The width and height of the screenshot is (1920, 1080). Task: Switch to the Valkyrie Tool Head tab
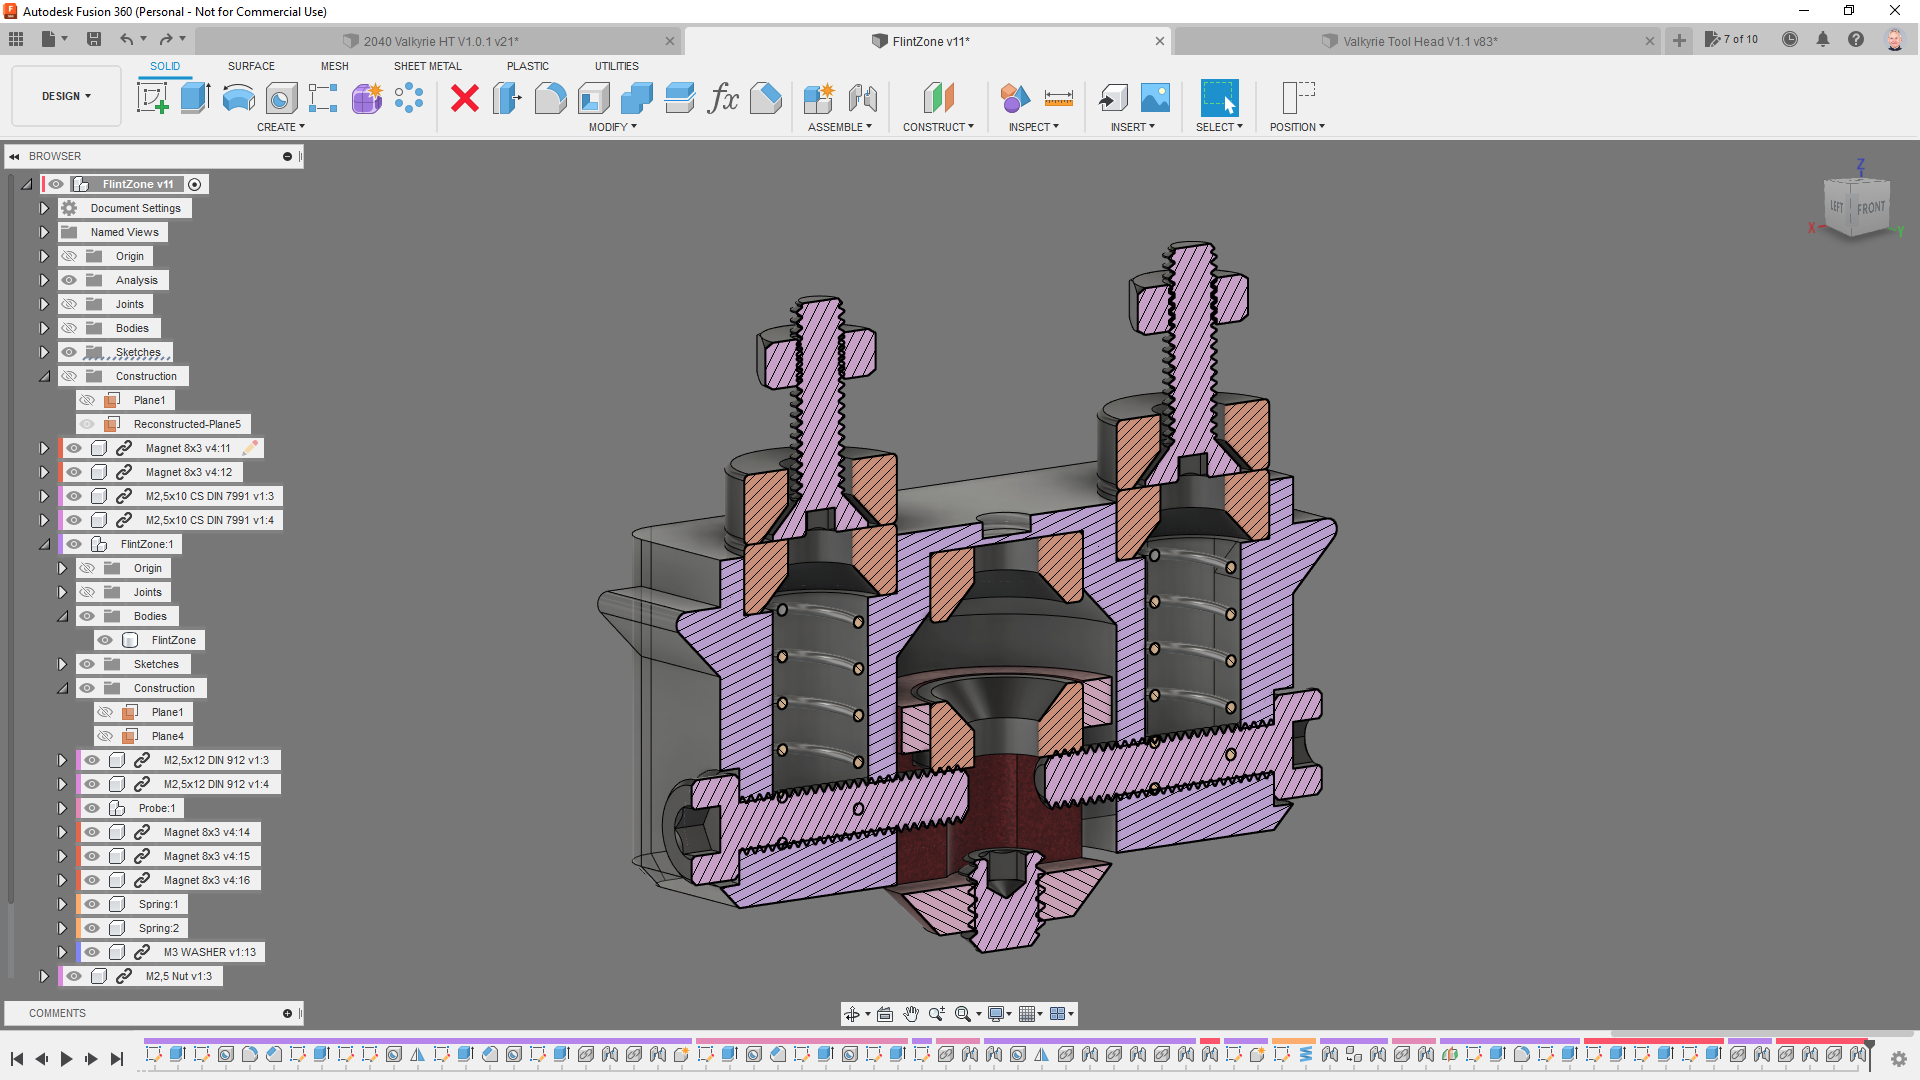click(1420, 41)
